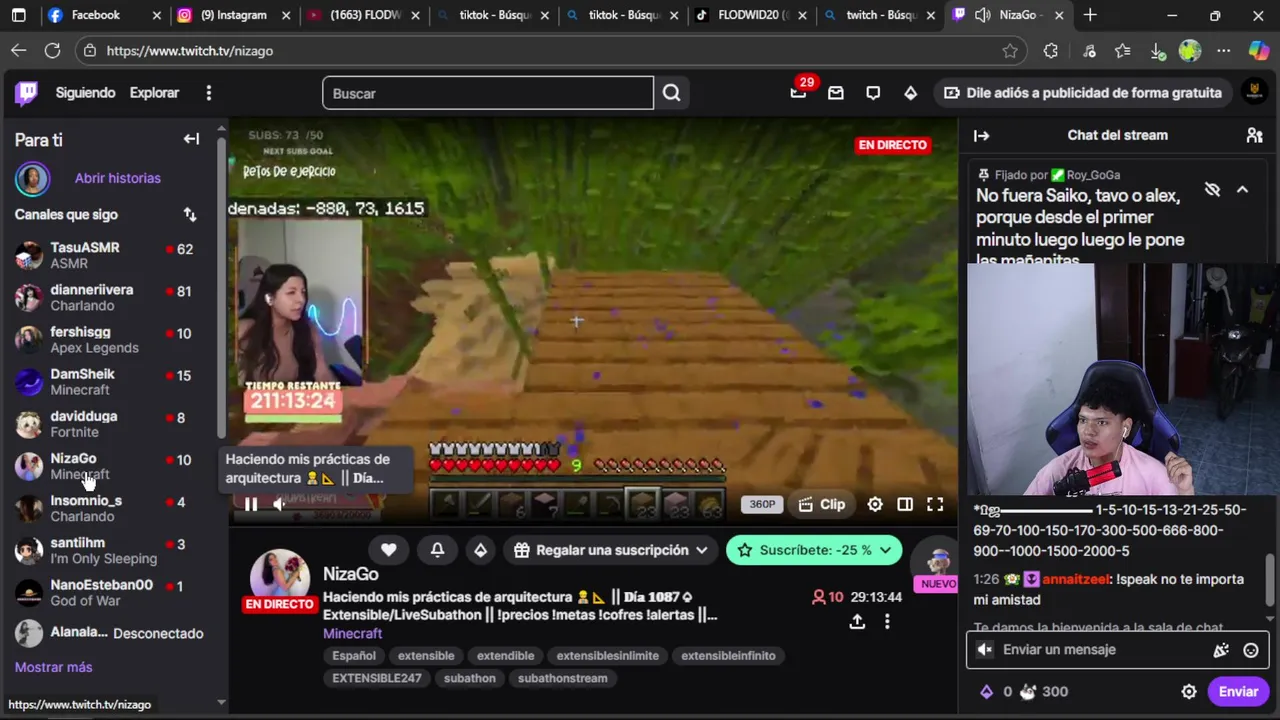
Task: Open the Insomnio_s channel
Action: pyautogui.click(x=108, y=508)
